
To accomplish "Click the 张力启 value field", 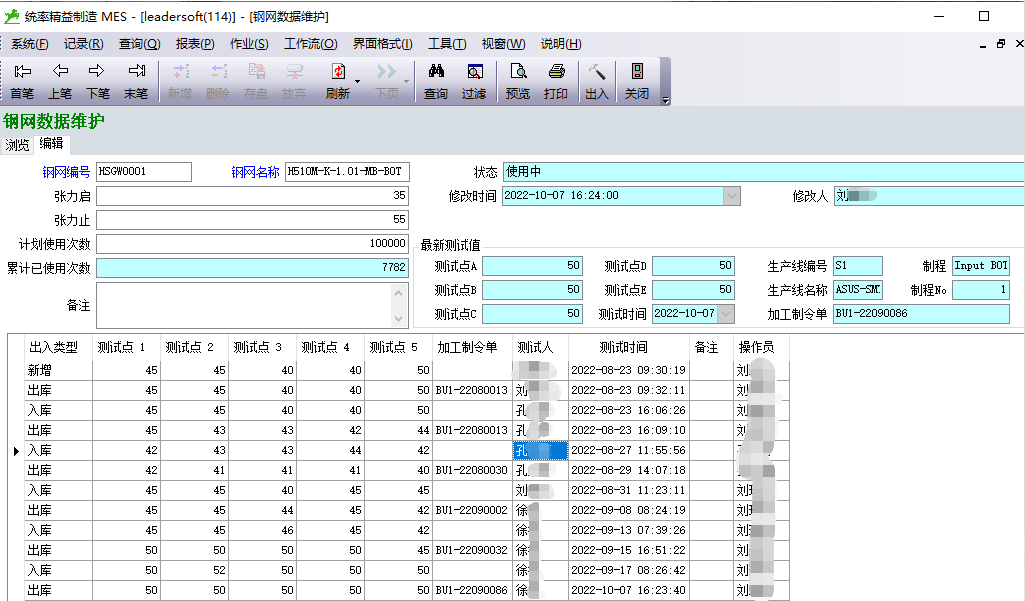I will (252, 196).
